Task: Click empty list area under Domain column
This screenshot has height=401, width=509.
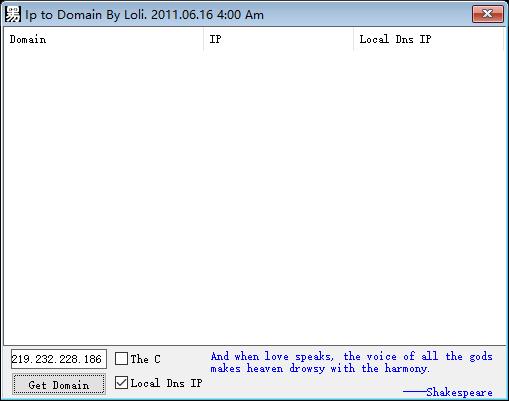Action: [103, 197]
